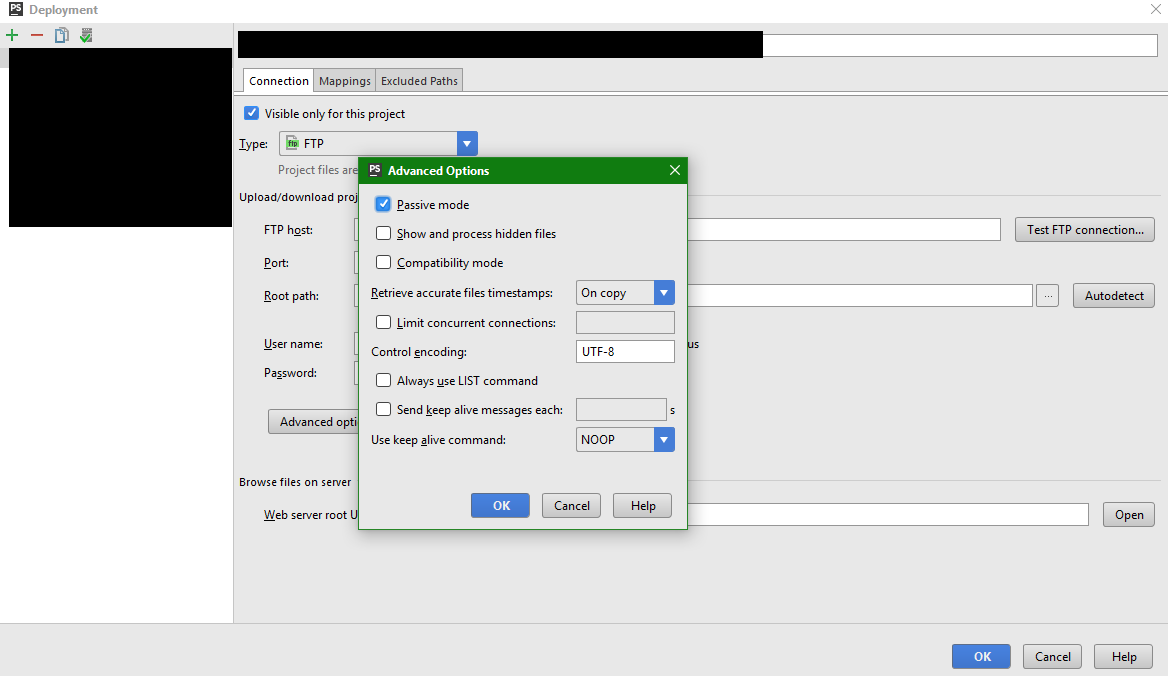Expand the Type FTP dropdown arrow
This screenshot has width=1168, height=676.
click(x=467, y=144)
